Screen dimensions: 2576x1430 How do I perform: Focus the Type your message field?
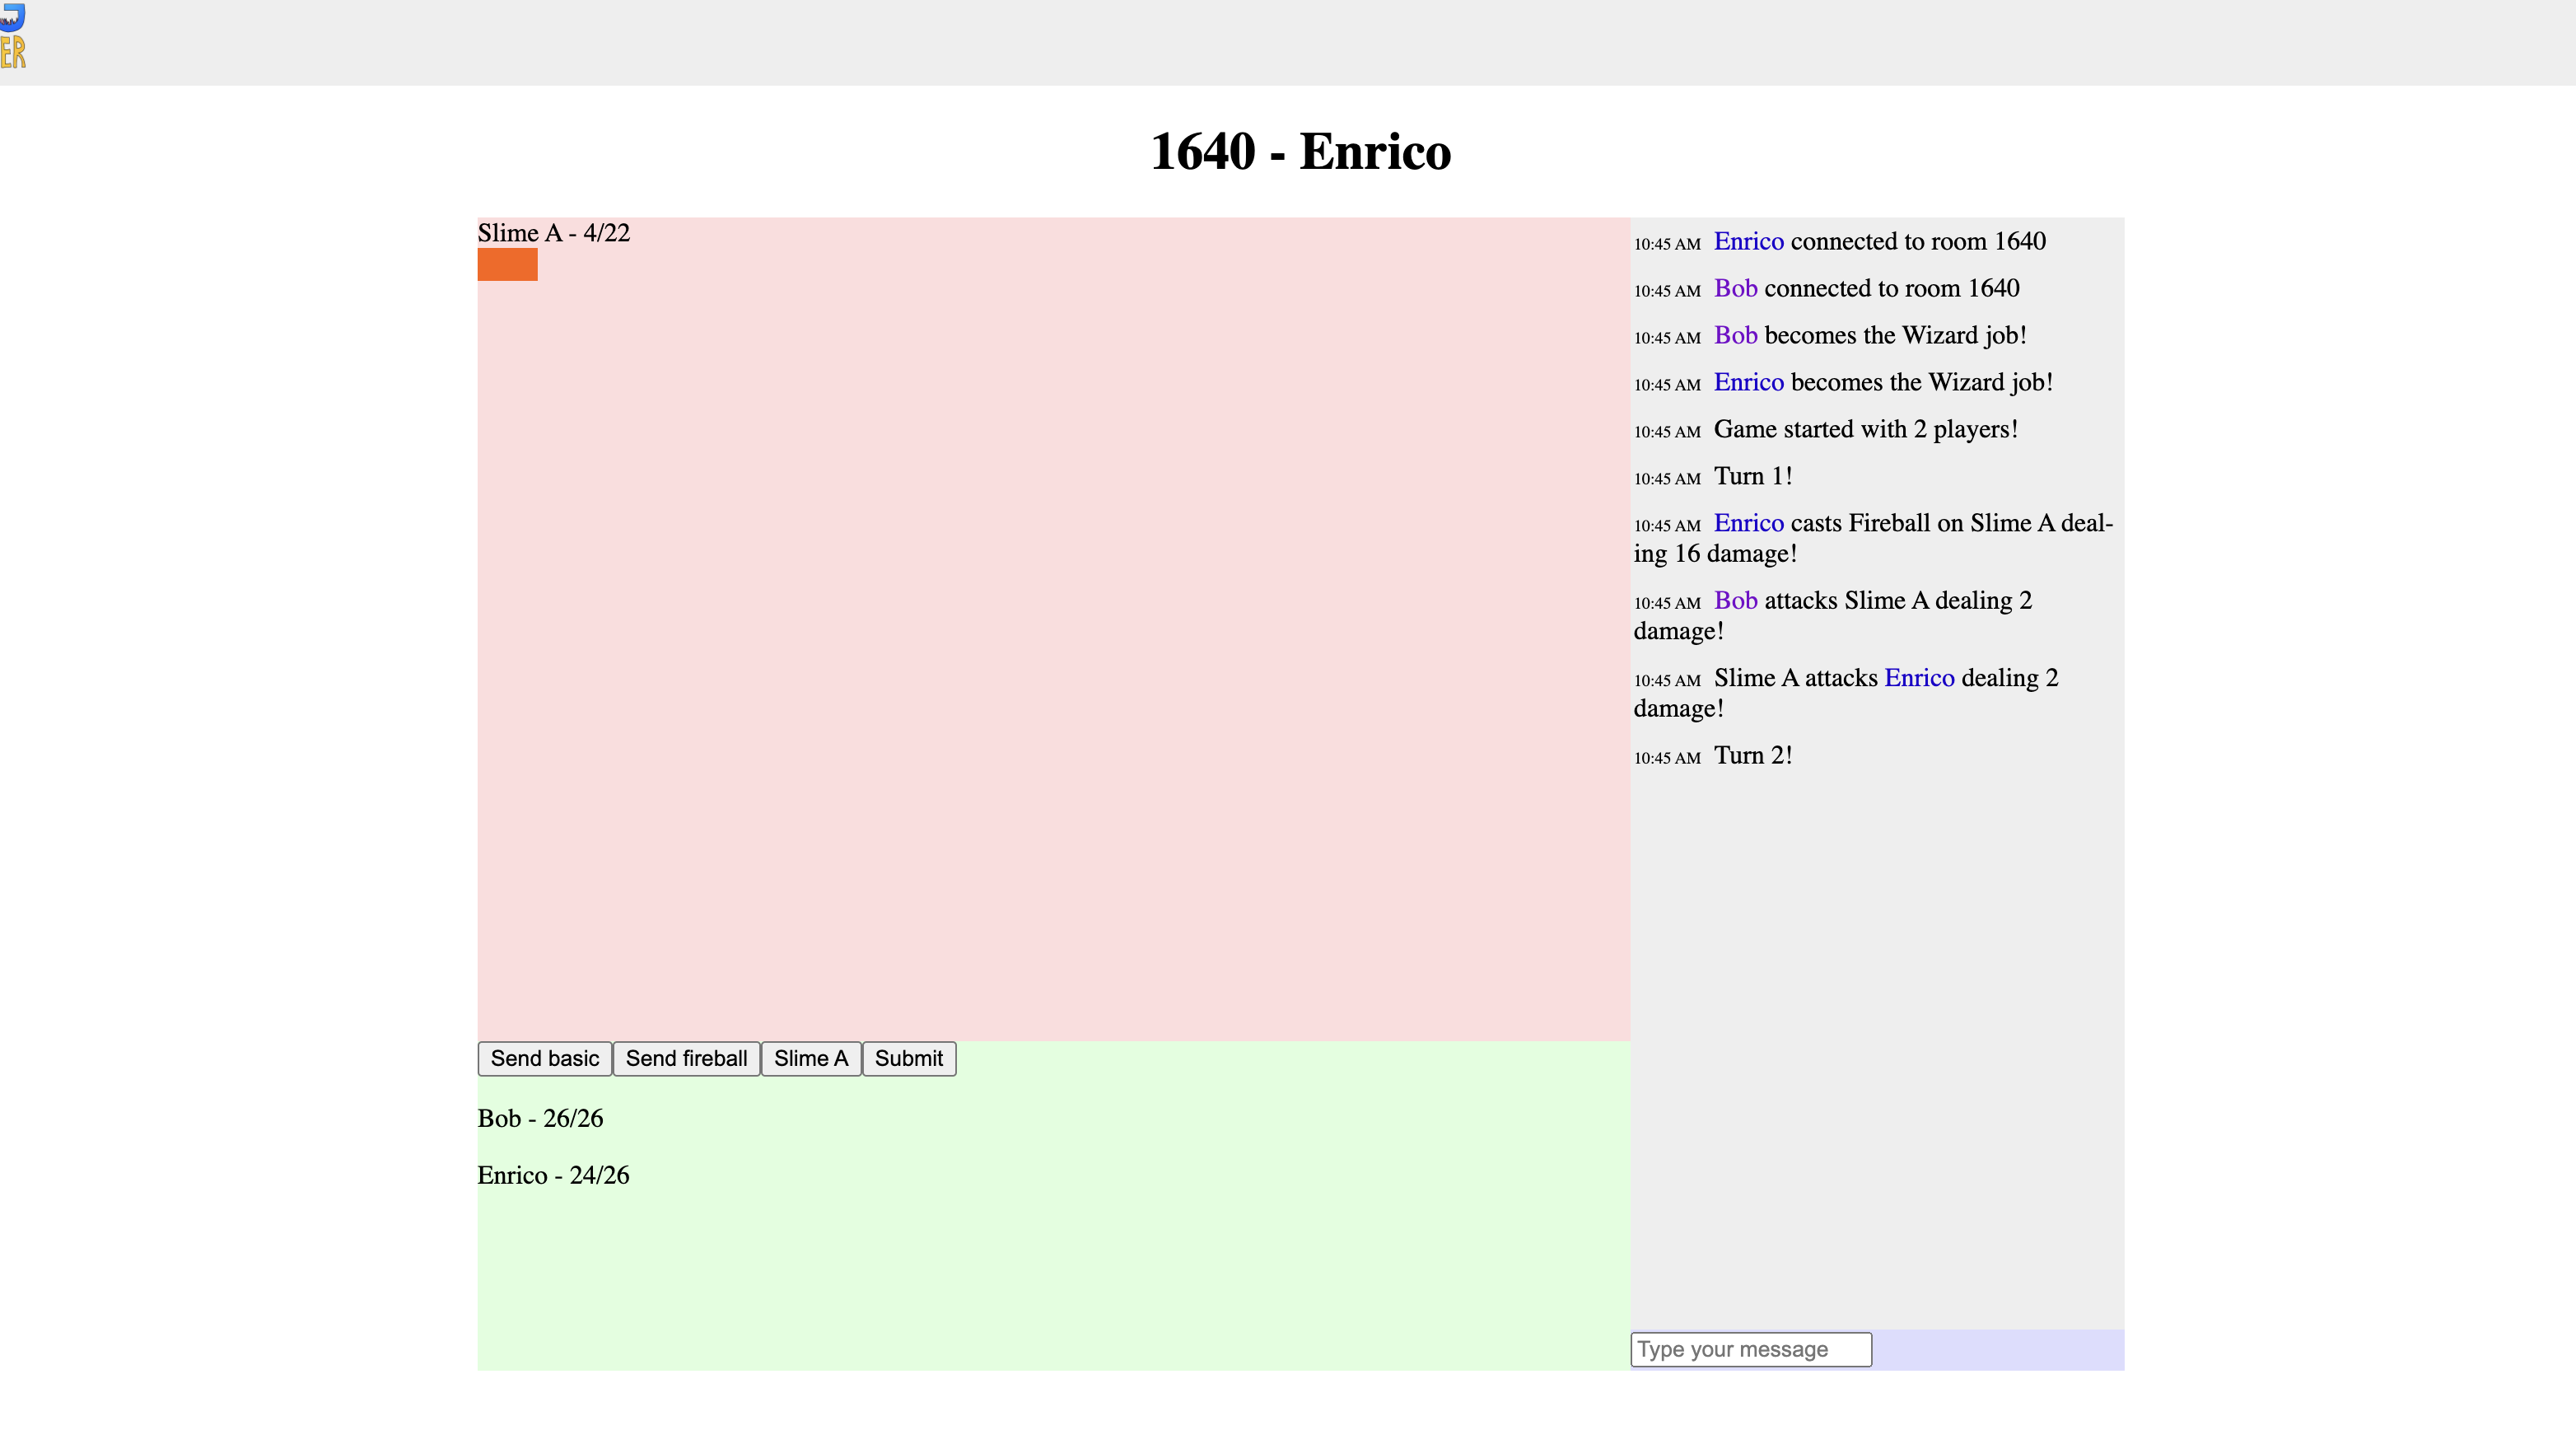[x=1750, y=1349]
